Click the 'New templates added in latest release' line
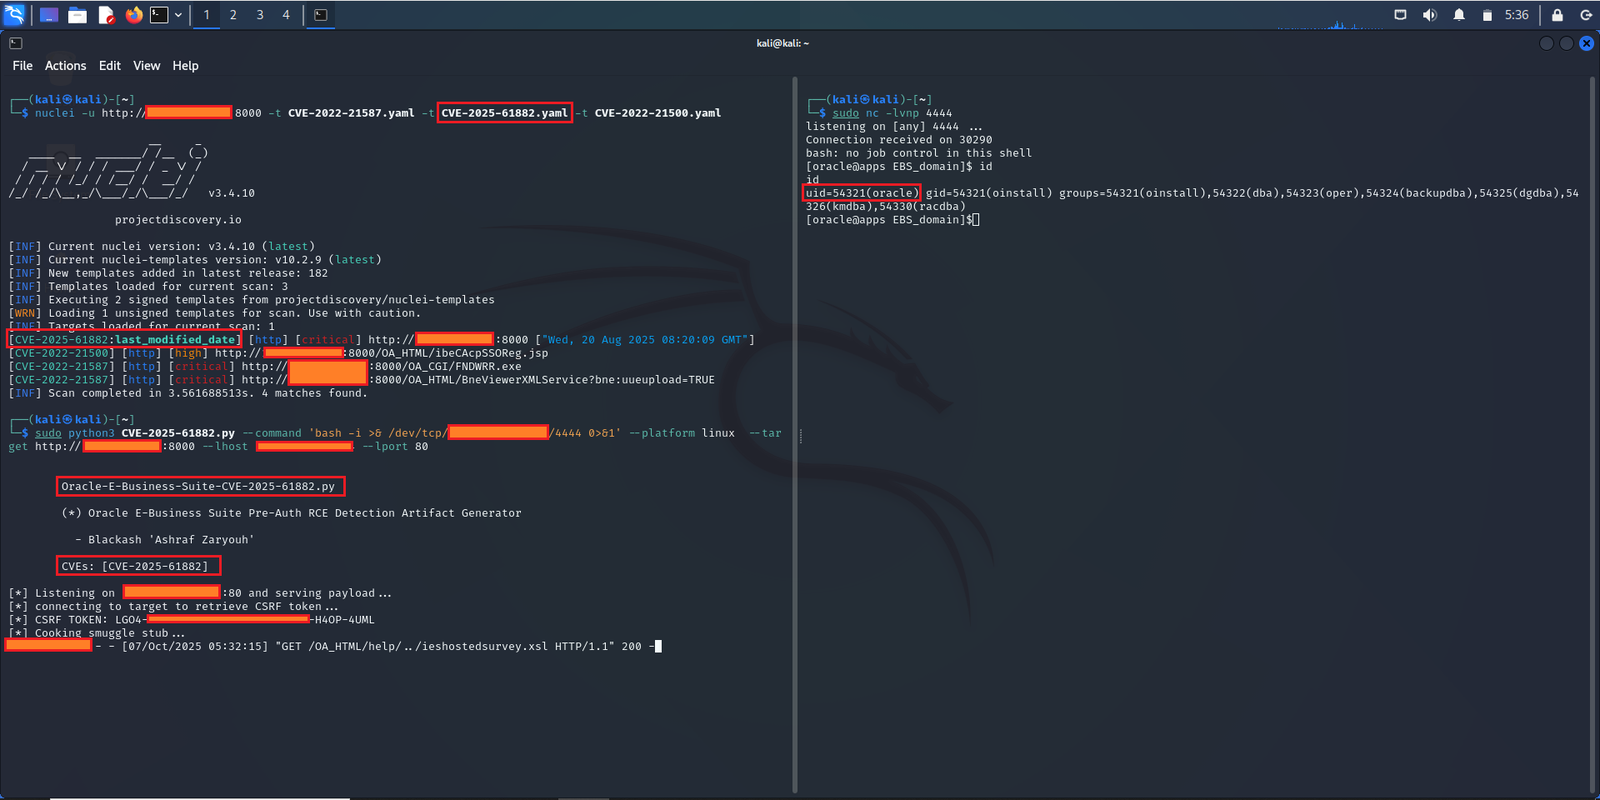This screenshot has height=800, width=1600. point(168,273)
